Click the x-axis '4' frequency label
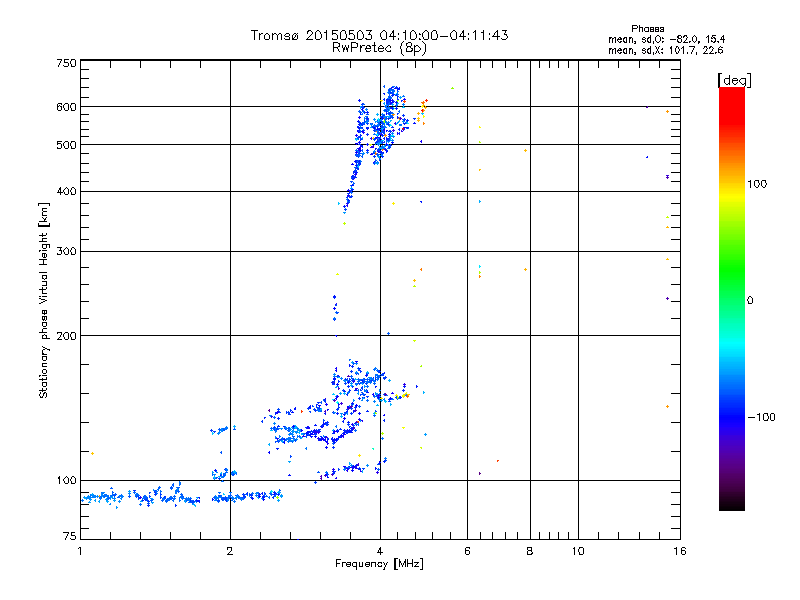The height and width of the screenshot is (600, 800). coord(380,551)
